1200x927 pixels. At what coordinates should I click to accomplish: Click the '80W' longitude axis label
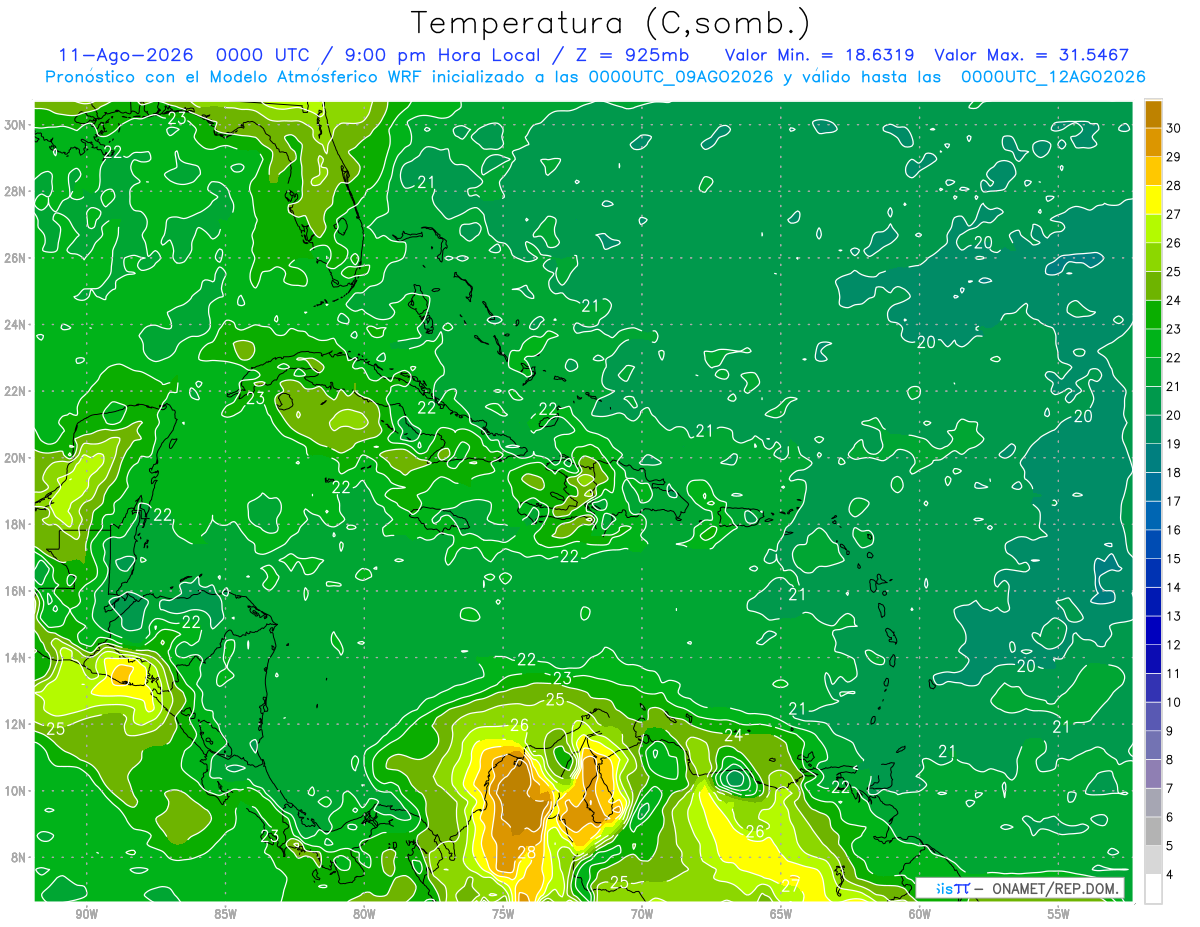(364, 913)
